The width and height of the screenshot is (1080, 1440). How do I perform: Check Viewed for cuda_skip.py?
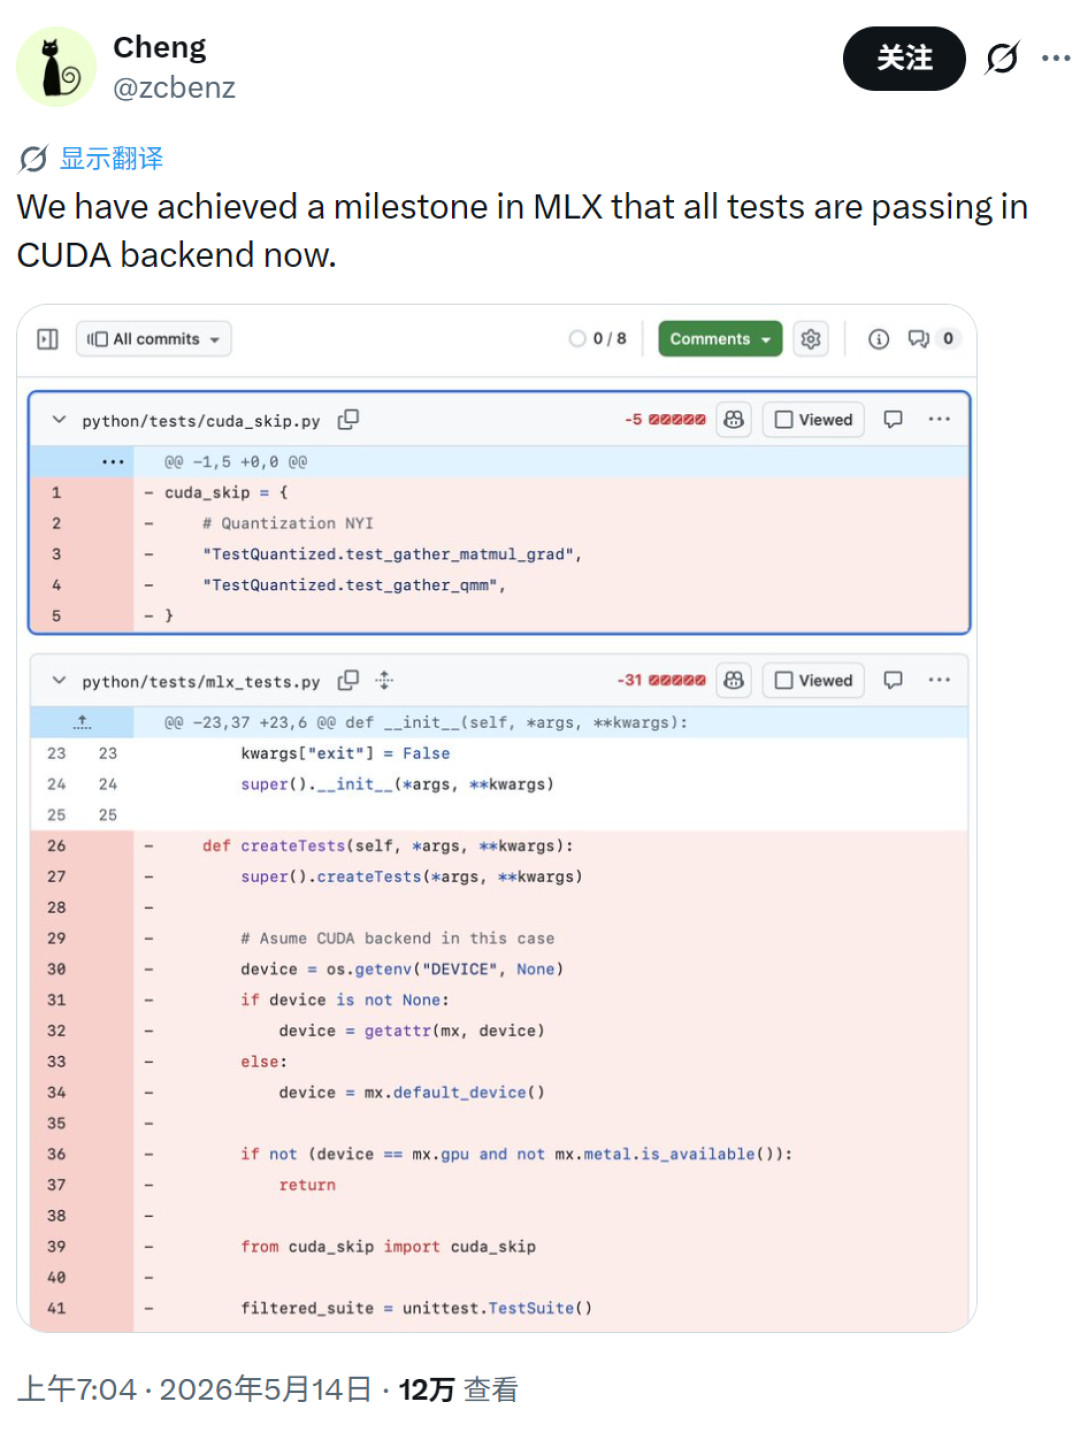tap(813, 420)
